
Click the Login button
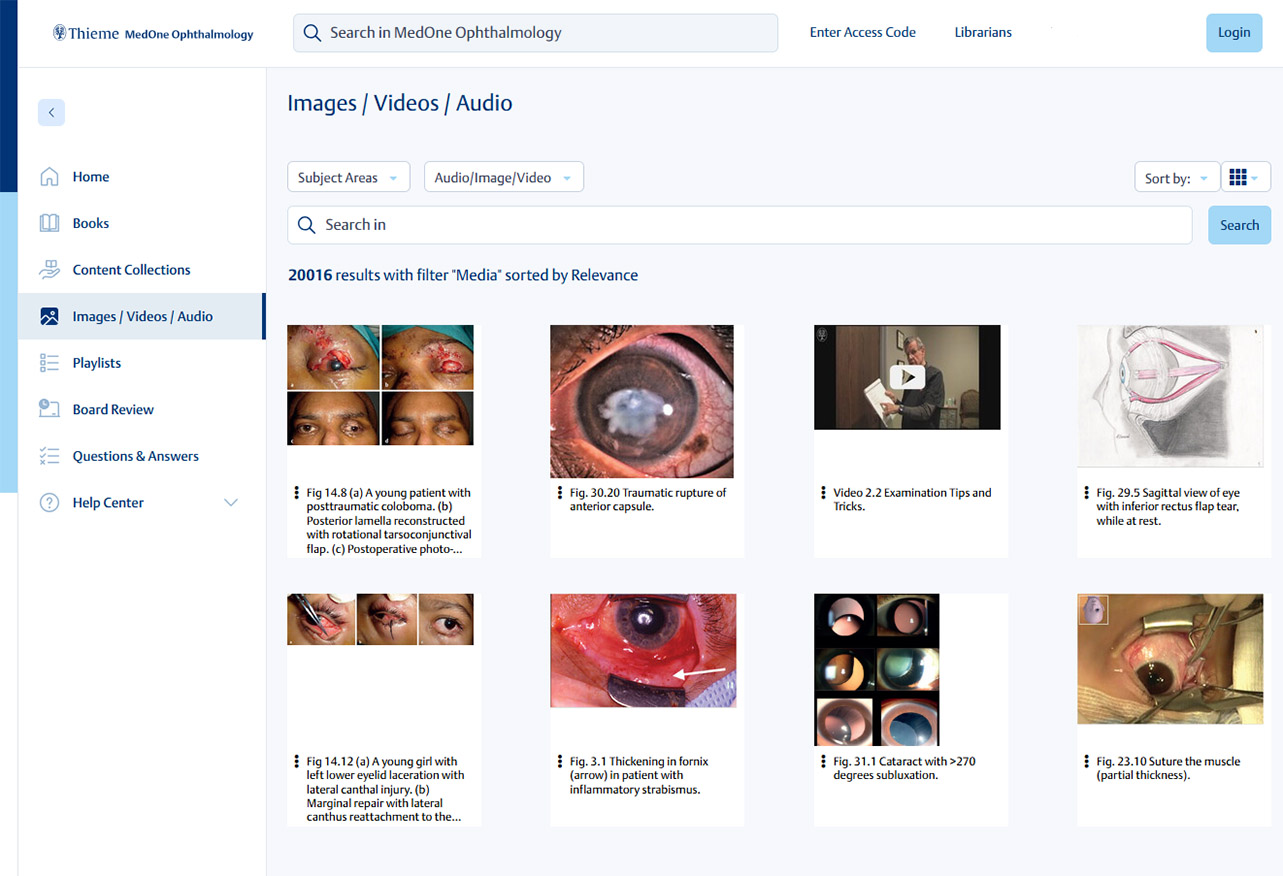[x=1233, y=32]
